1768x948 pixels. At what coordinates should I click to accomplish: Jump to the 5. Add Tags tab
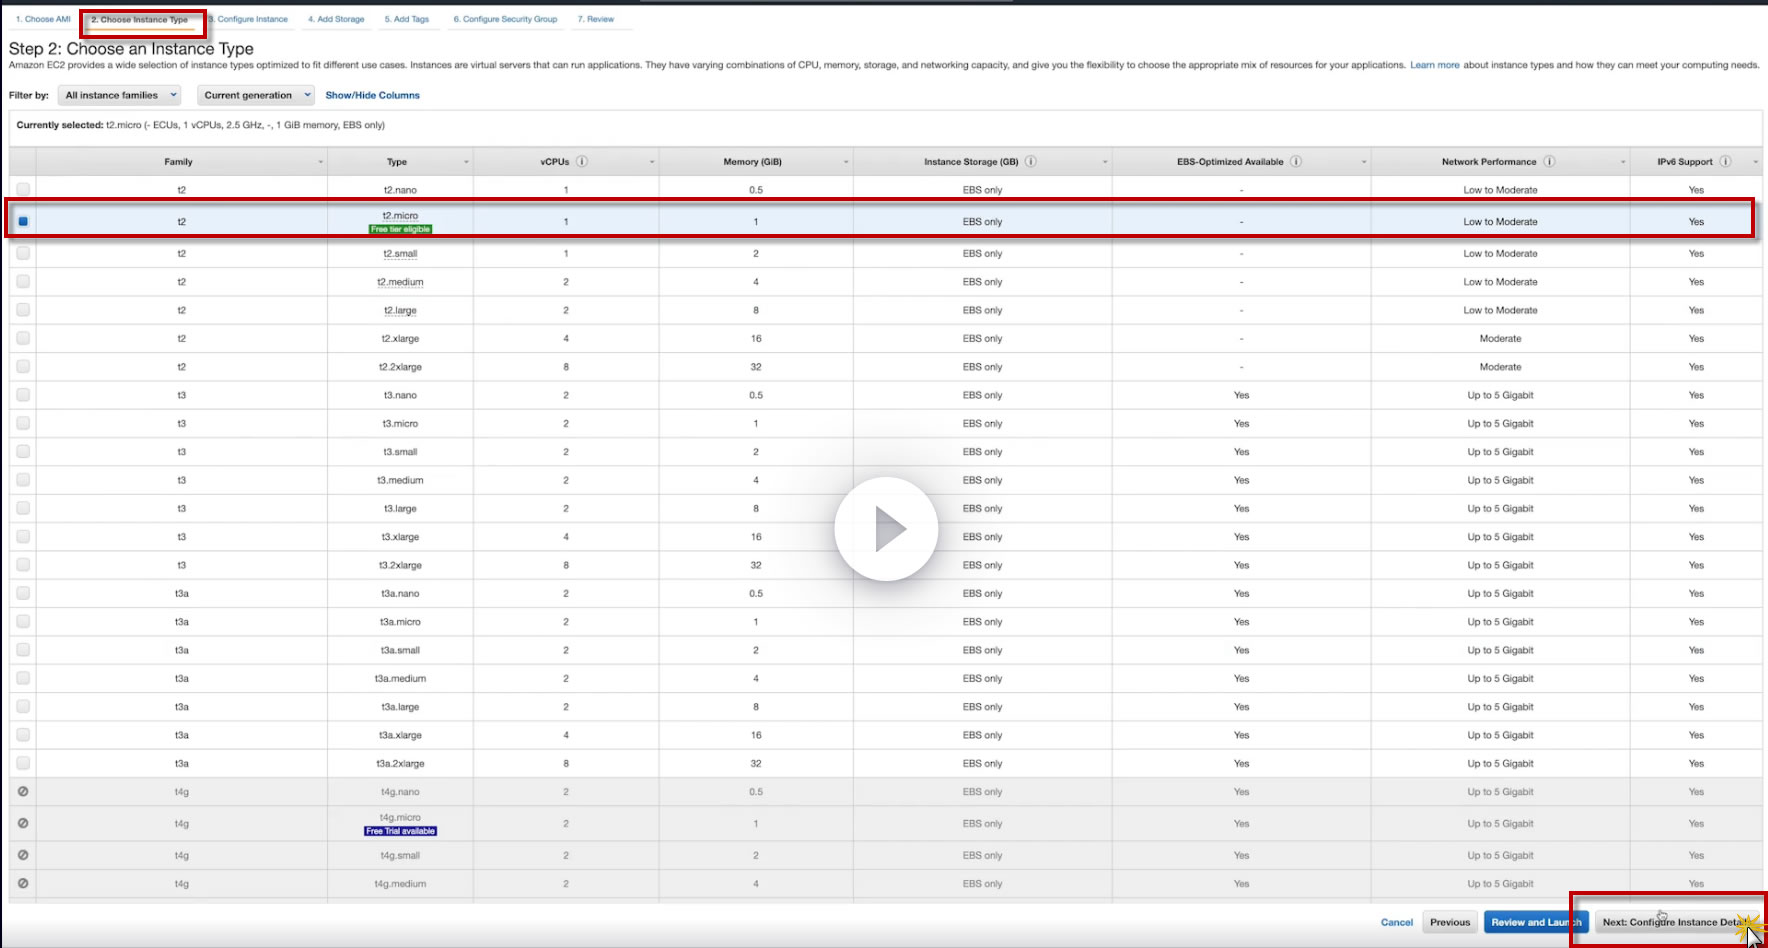(x=407, y=19)
